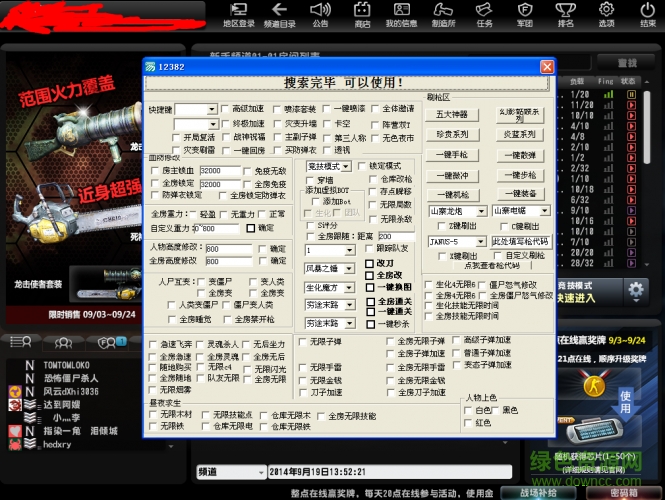Check the 锁定模式 option
The height and width of the screenshot is (500, 665).
click(x=363, y=165)
